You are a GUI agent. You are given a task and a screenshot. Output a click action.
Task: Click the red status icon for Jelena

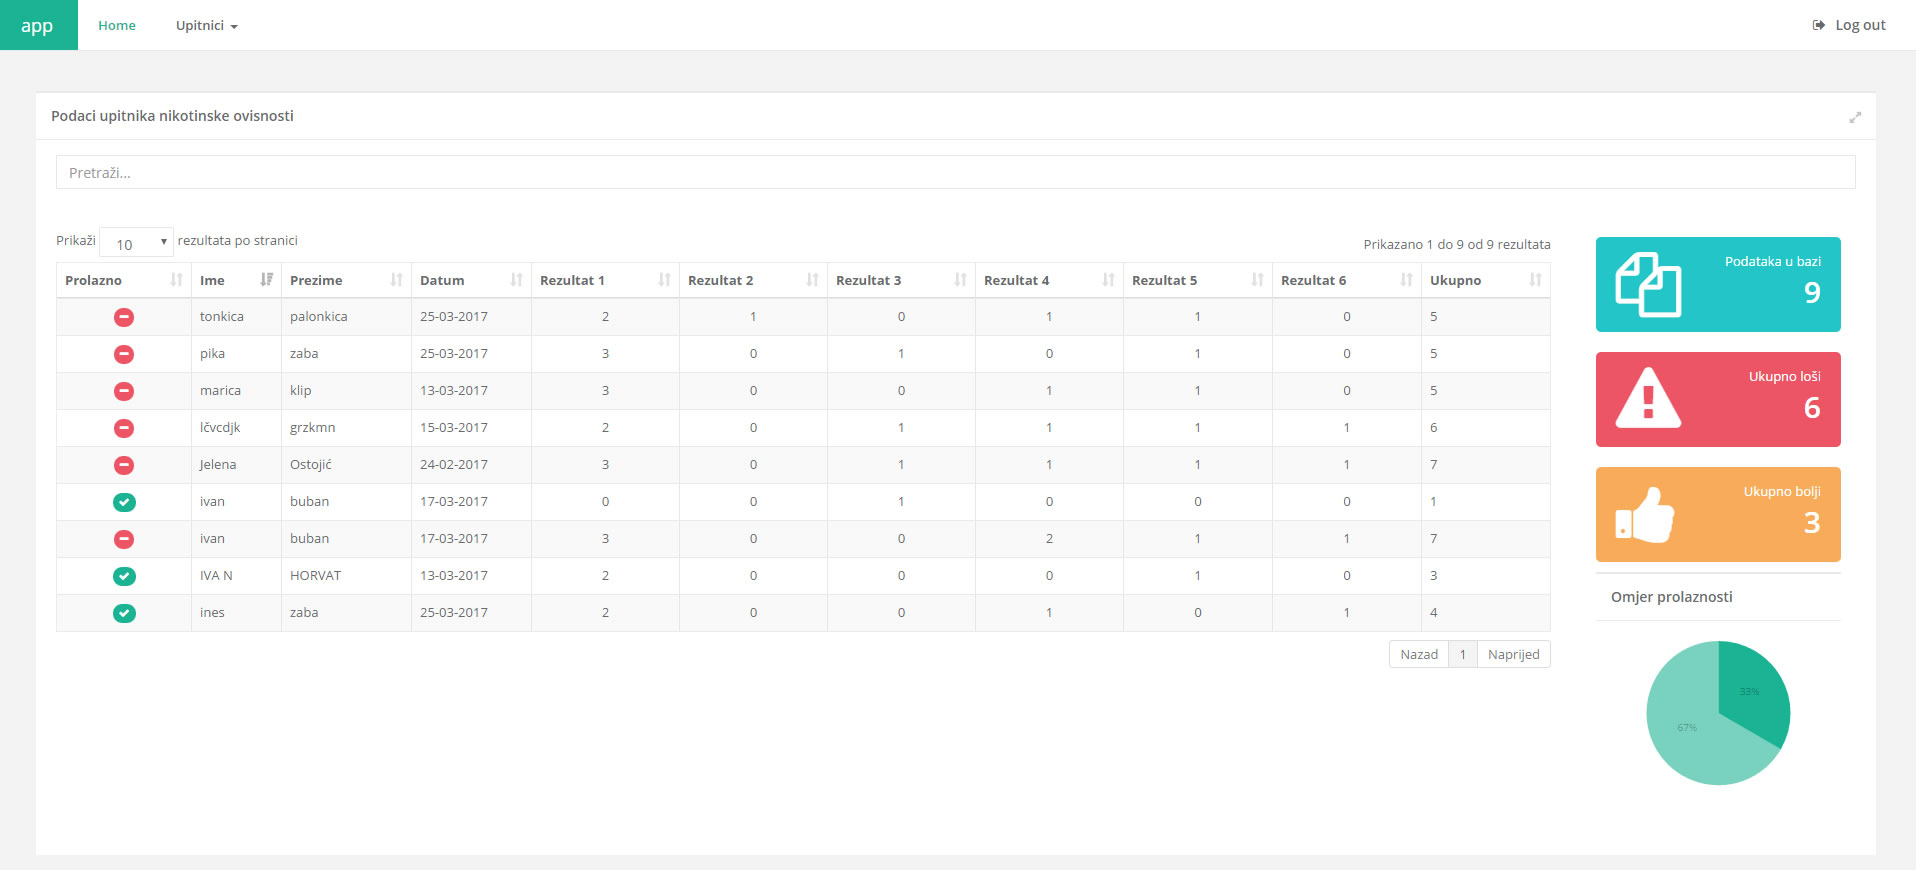click(124, 465)
